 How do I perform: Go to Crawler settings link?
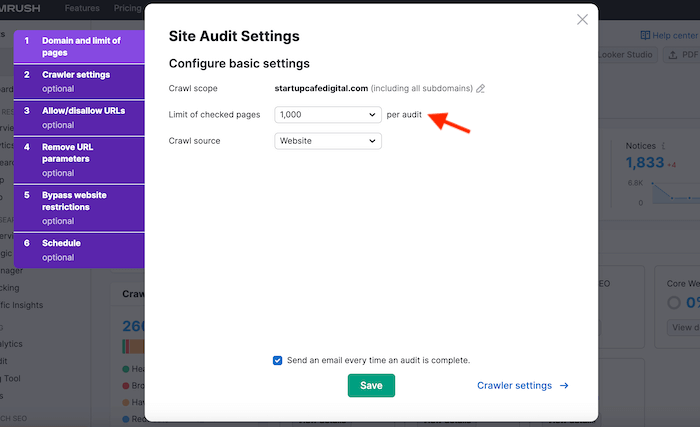pyautogui.click(x=514, y=385)
